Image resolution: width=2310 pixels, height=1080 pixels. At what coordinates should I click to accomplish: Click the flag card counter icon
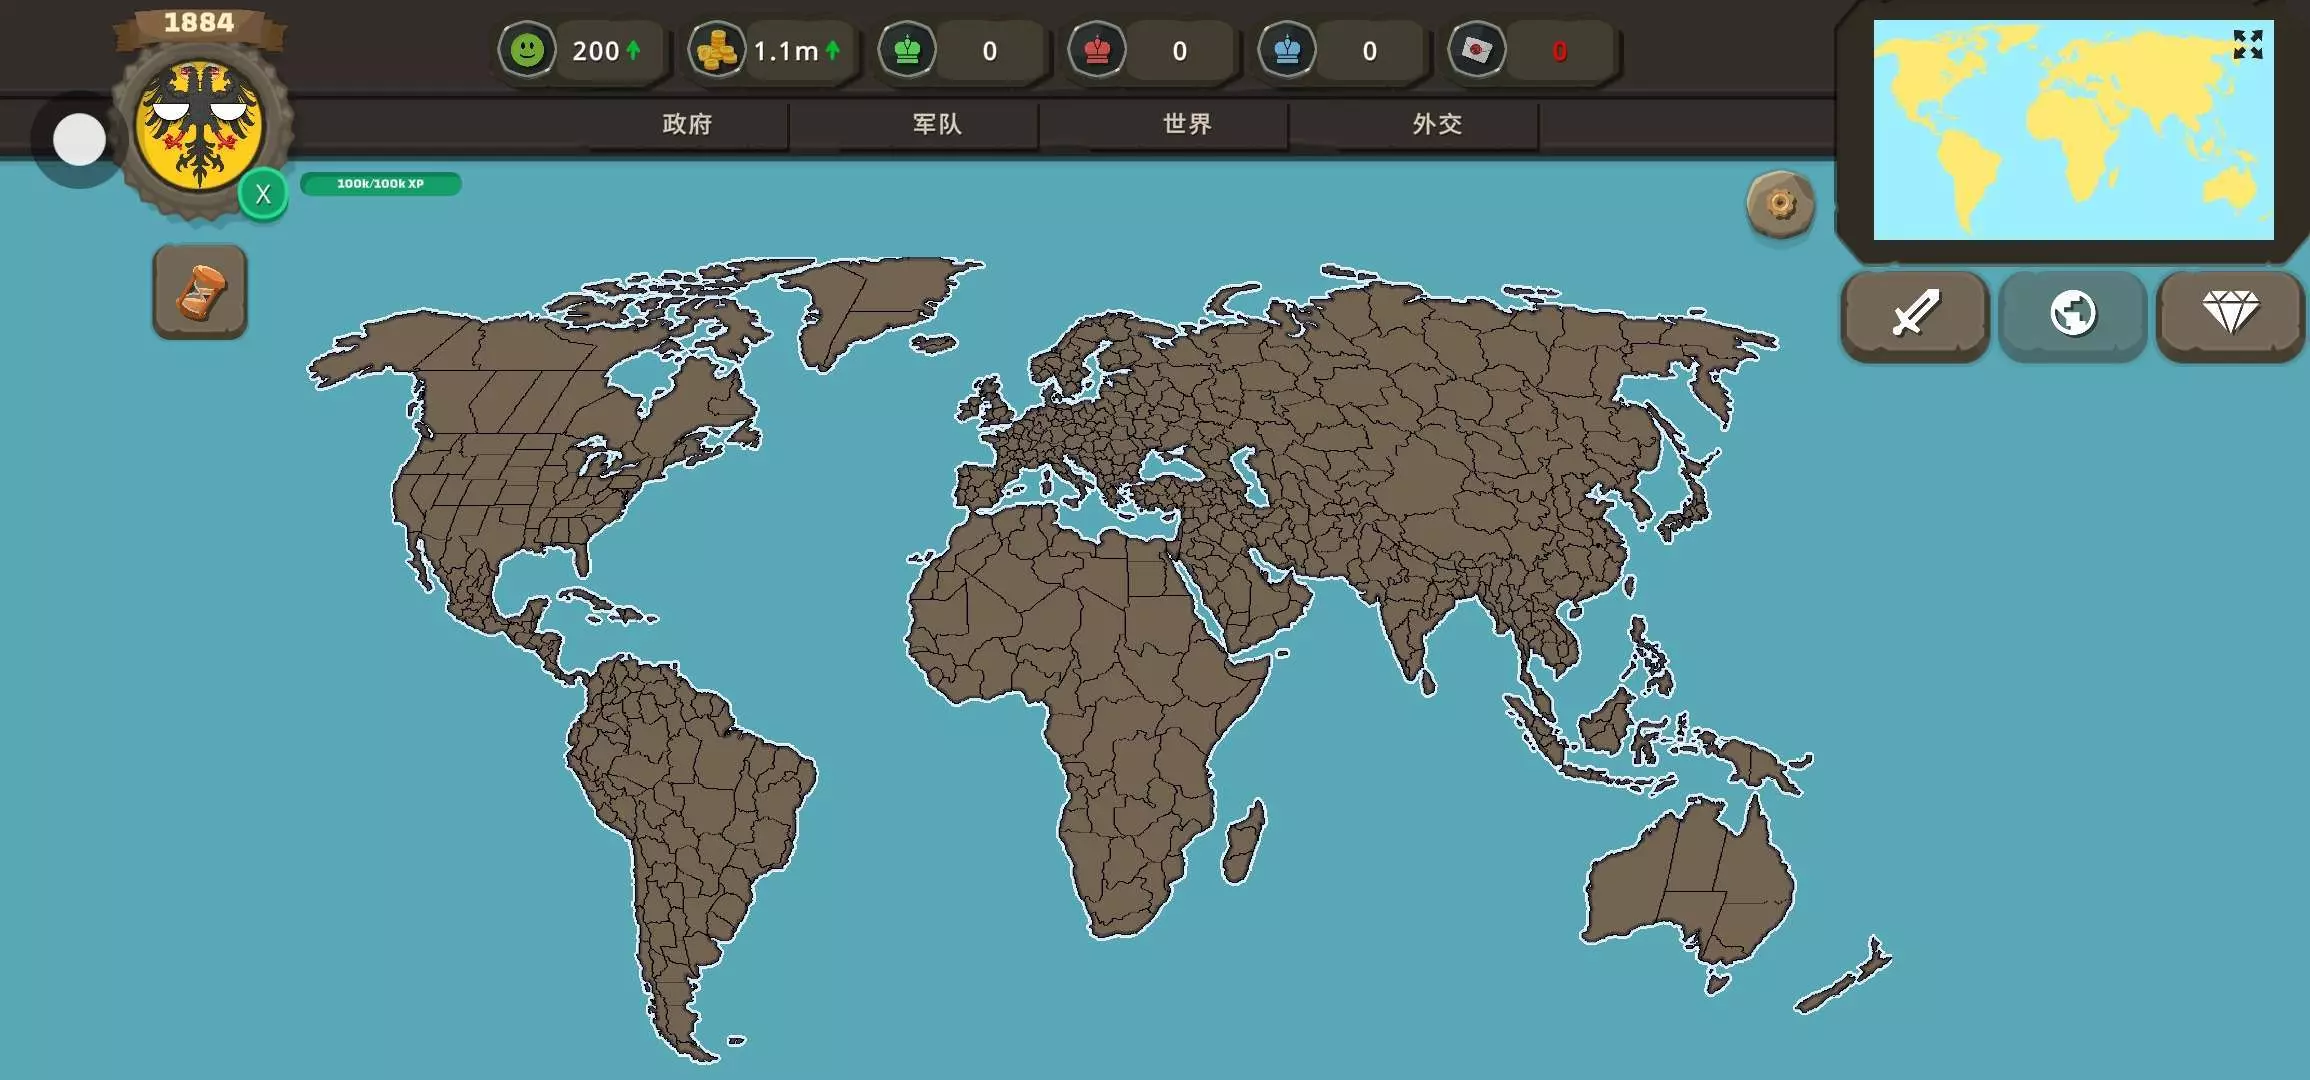point(1477,50)
